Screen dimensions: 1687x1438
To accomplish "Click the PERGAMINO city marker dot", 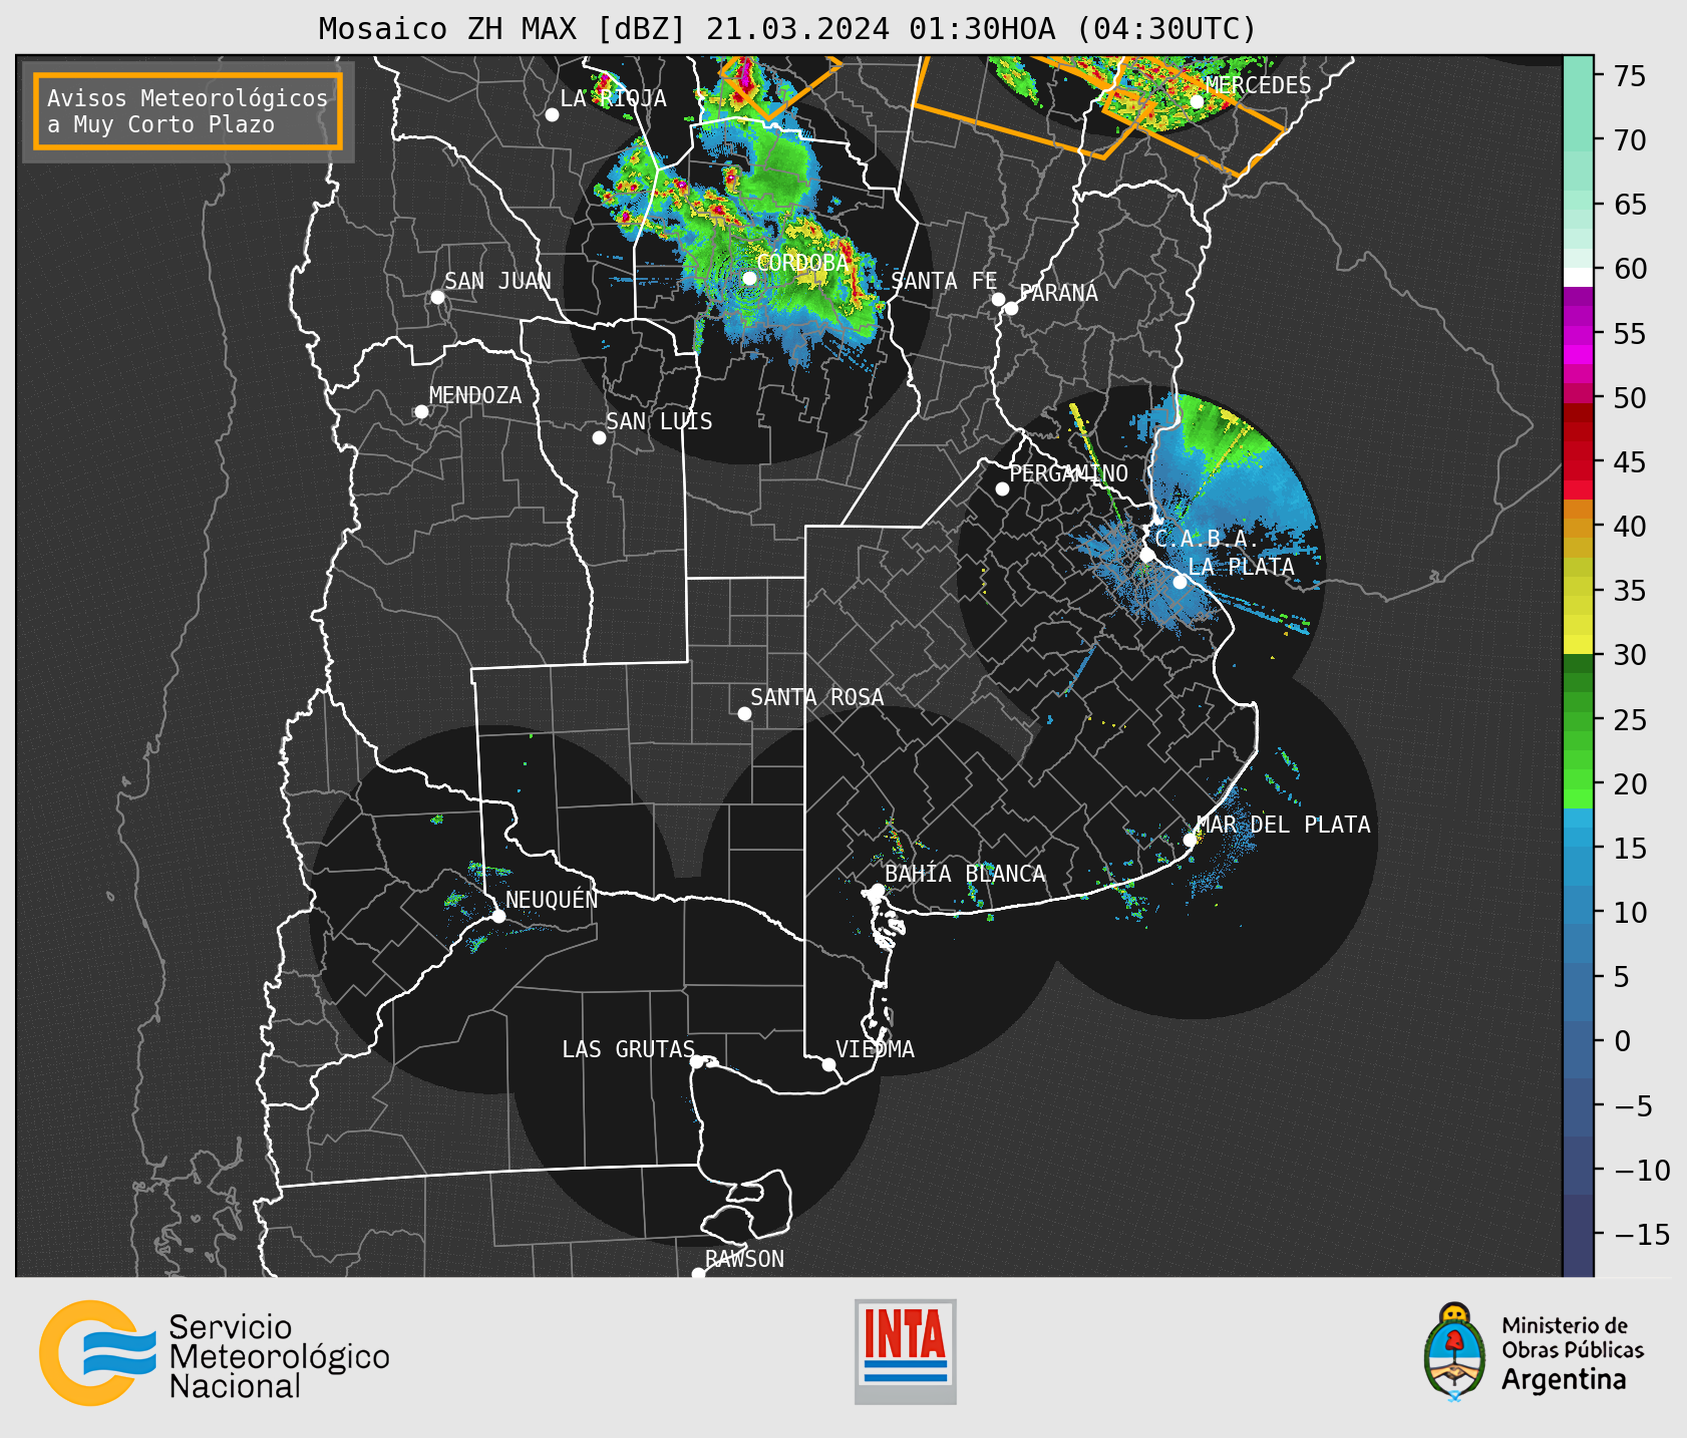I will pyautogui.click(x=1002, y=489).
